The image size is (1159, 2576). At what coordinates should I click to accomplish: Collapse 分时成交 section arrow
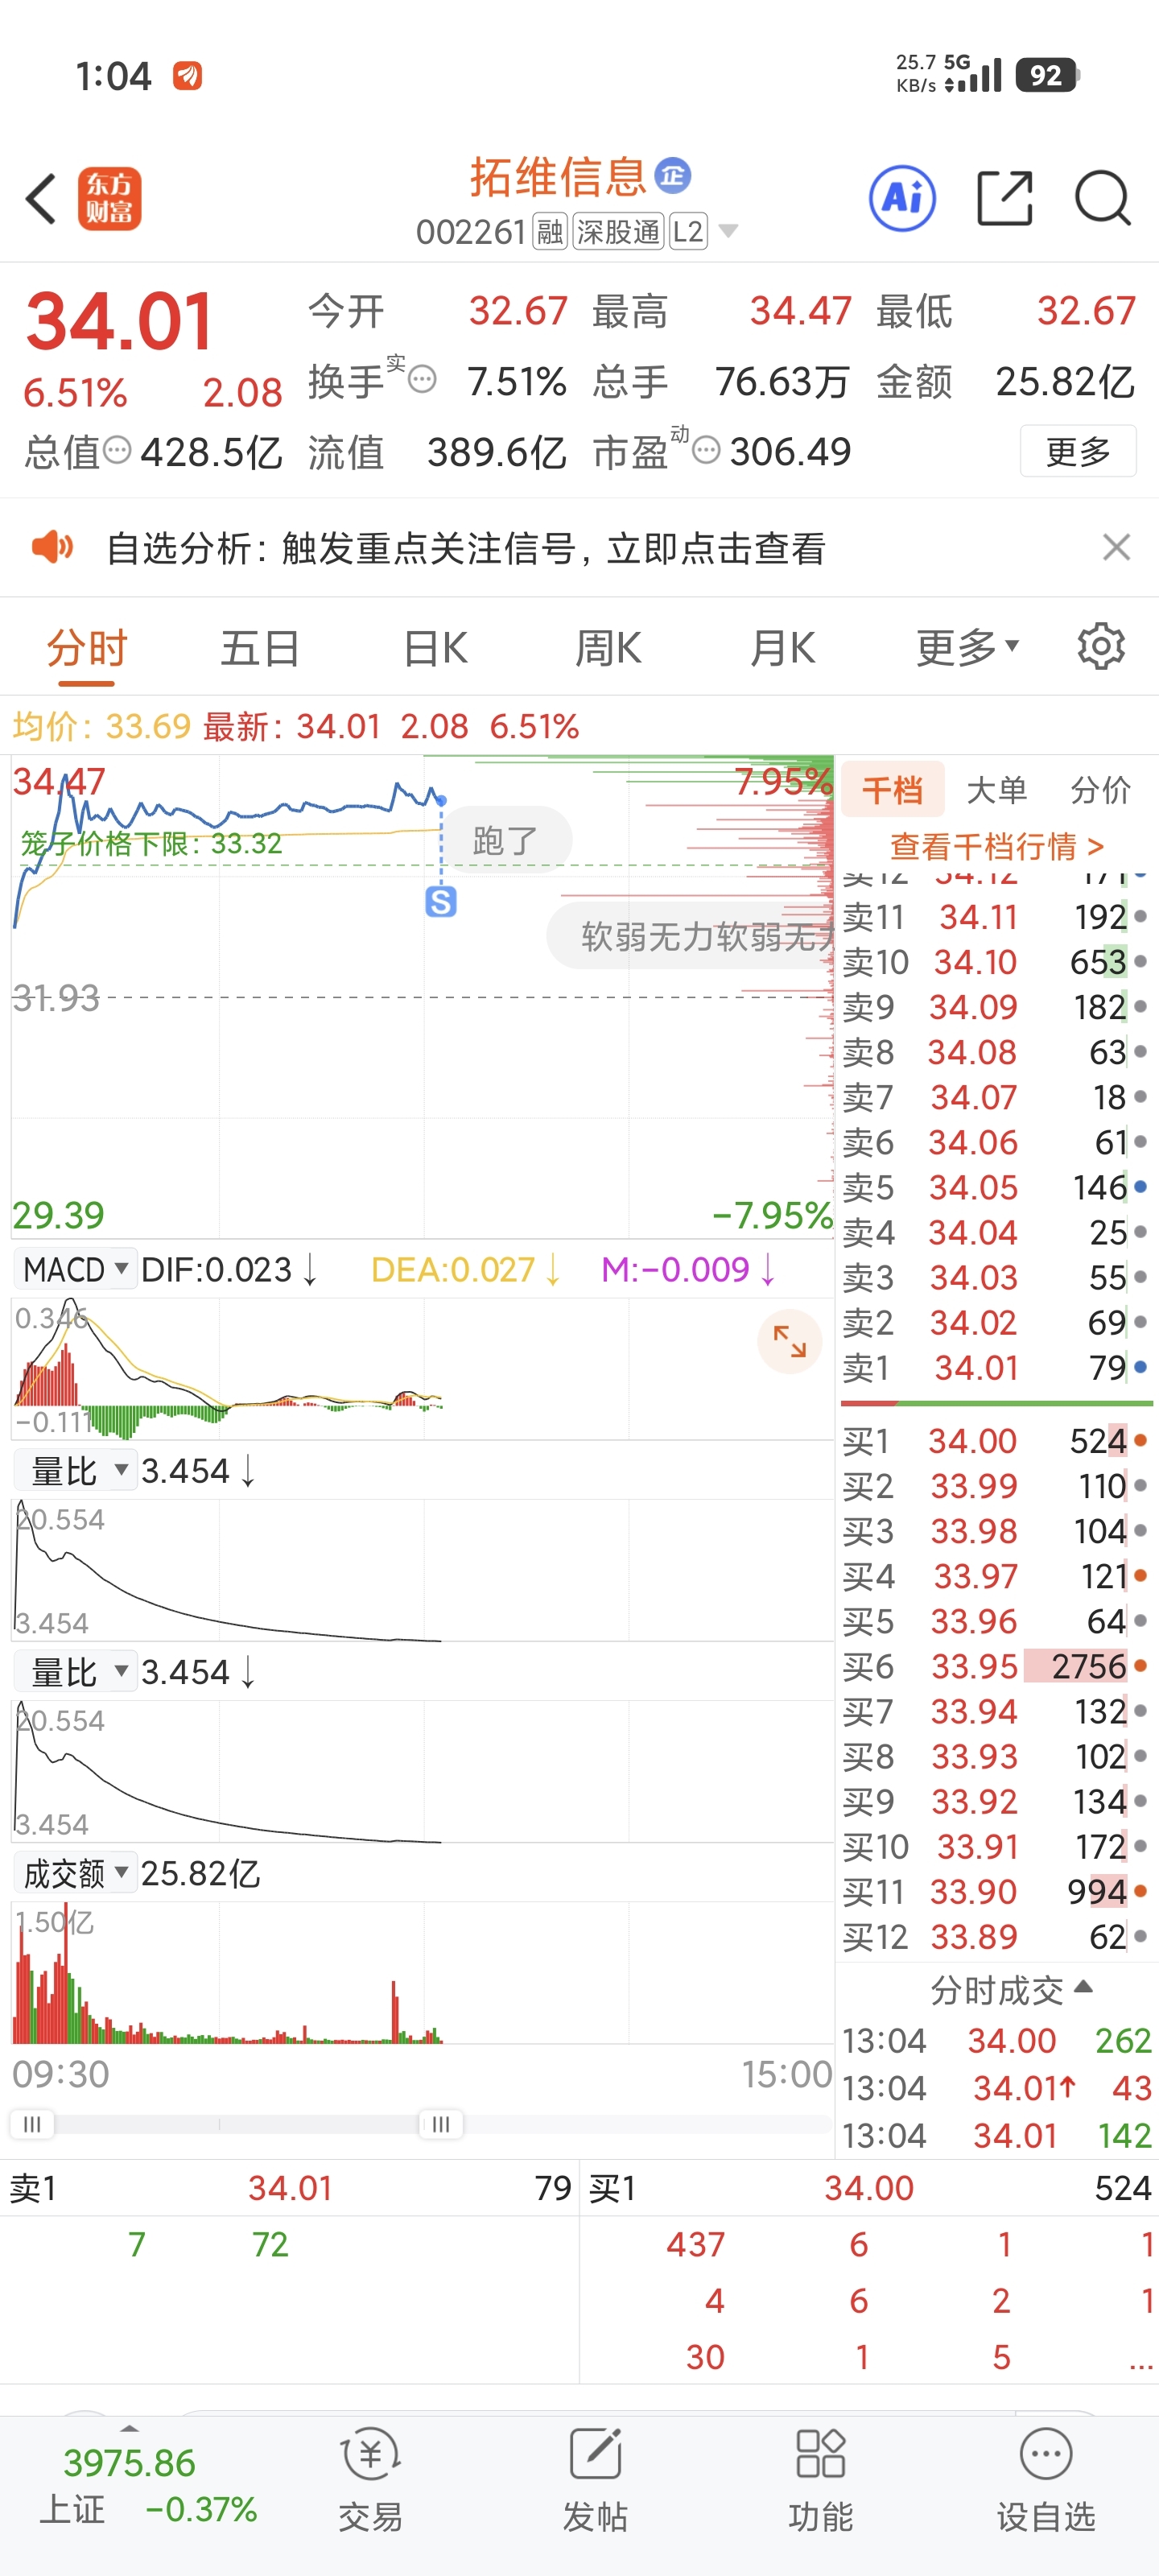[x=1082, y=1988]
